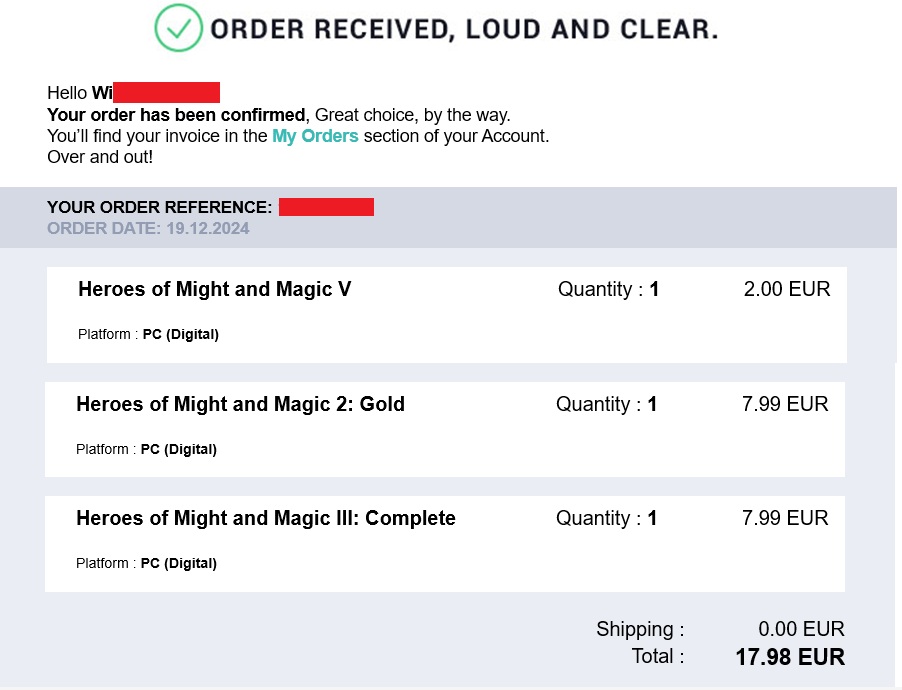
Task: Select Heroes of Might and Magic 2: Gold title
Action: 240,404
